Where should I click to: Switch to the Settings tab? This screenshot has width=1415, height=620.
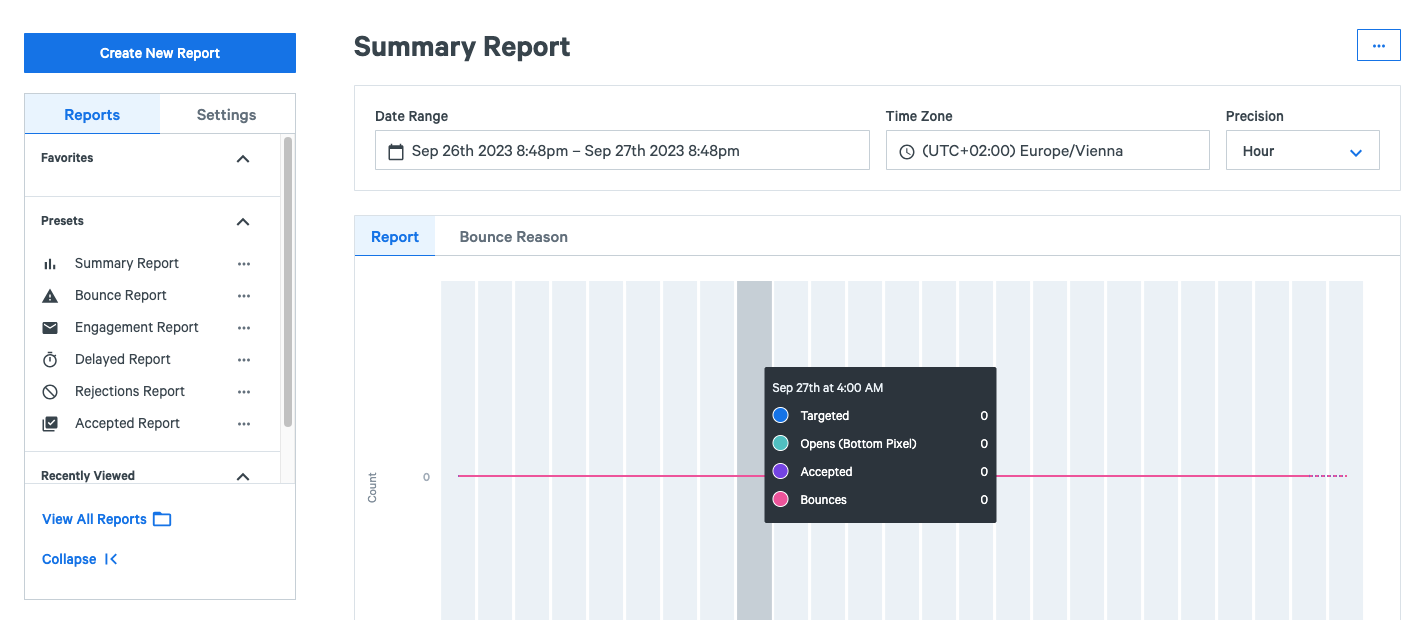[226, 115]
